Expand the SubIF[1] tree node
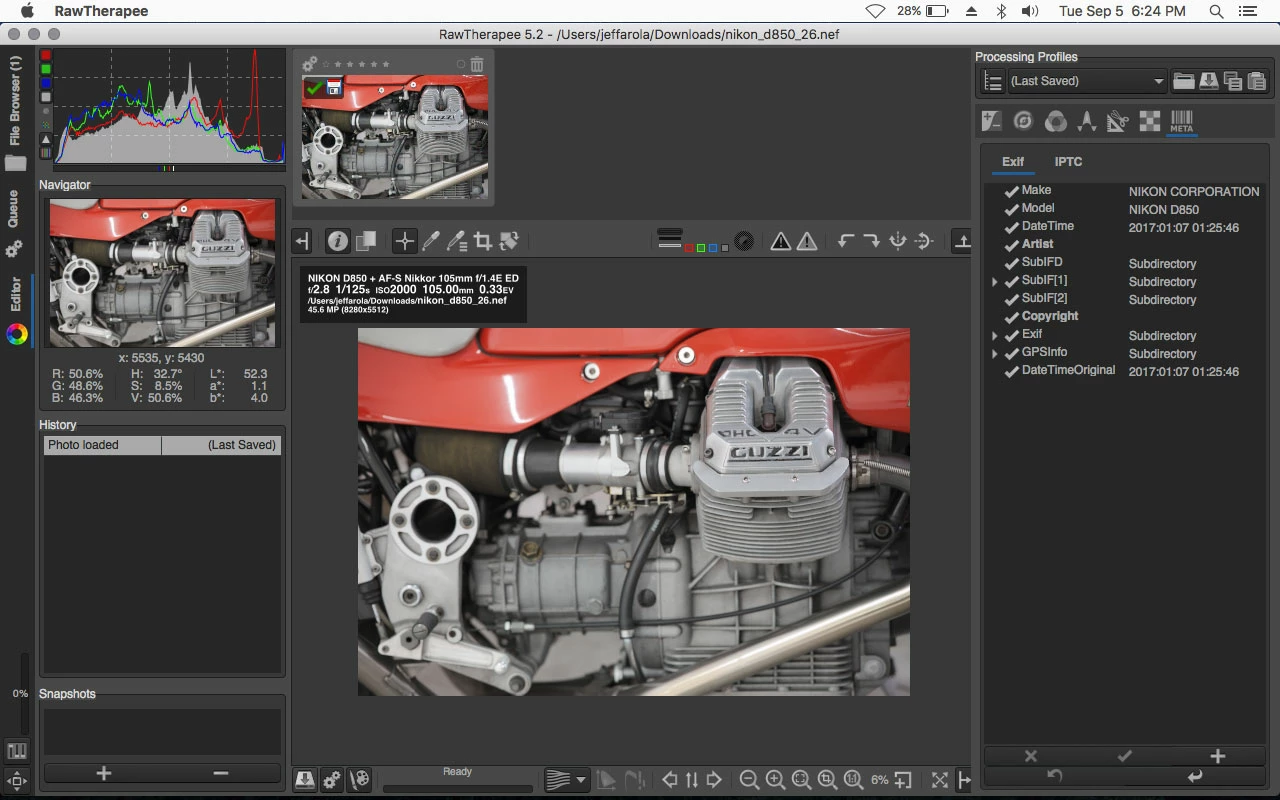The image size is (1280, 800). click(994, 282)
